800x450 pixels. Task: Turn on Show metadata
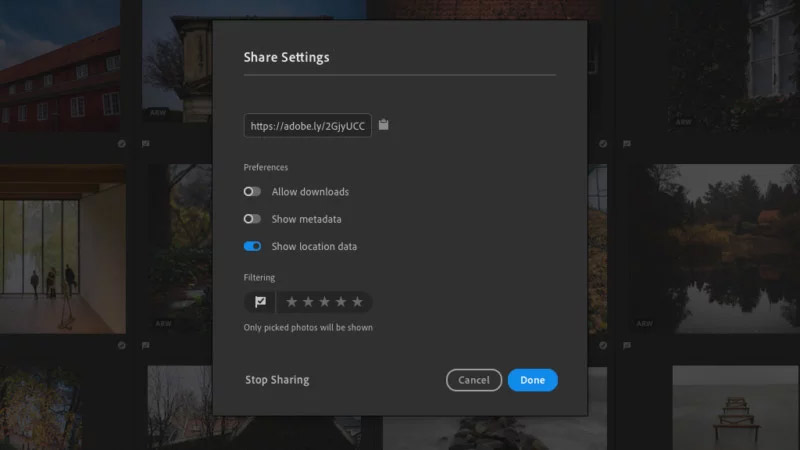point(252,219)
